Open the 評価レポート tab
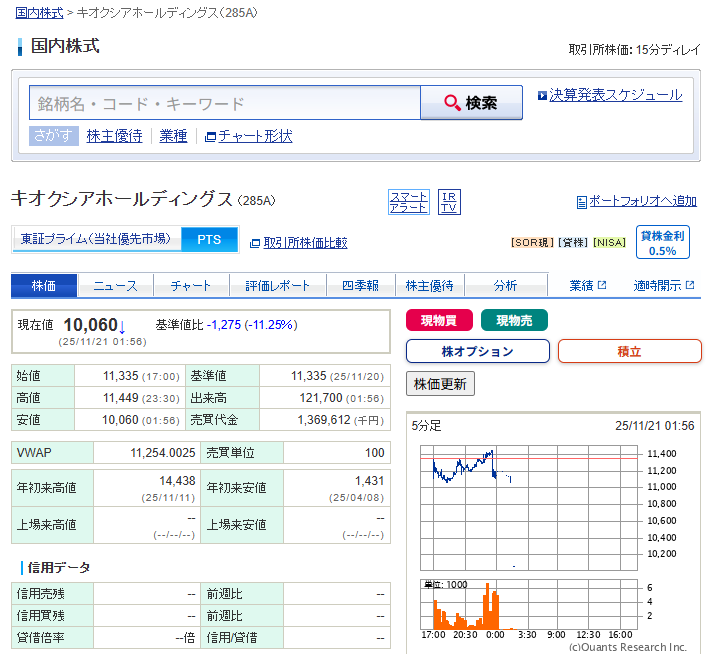The width and height of the screenshot is (706, 654). (278, 285)
